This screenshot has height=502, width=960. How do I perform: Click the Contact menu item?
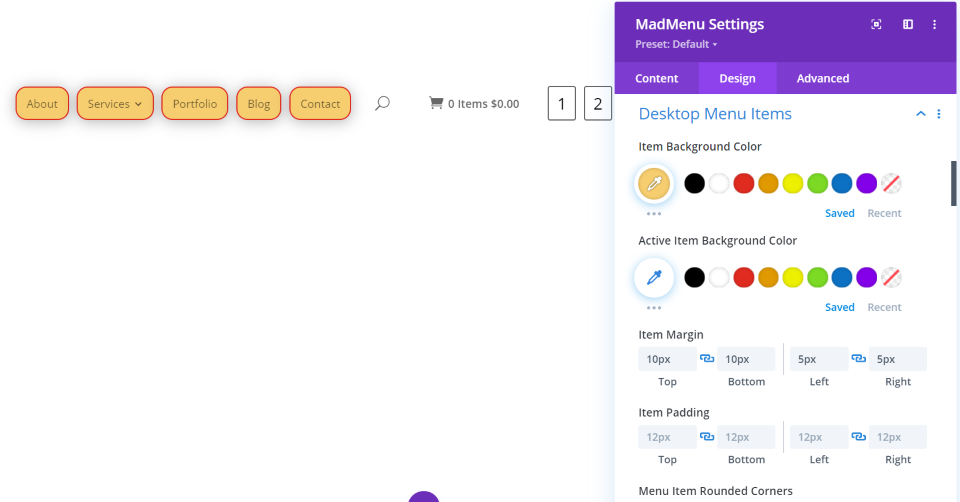[x=320, y=103]
